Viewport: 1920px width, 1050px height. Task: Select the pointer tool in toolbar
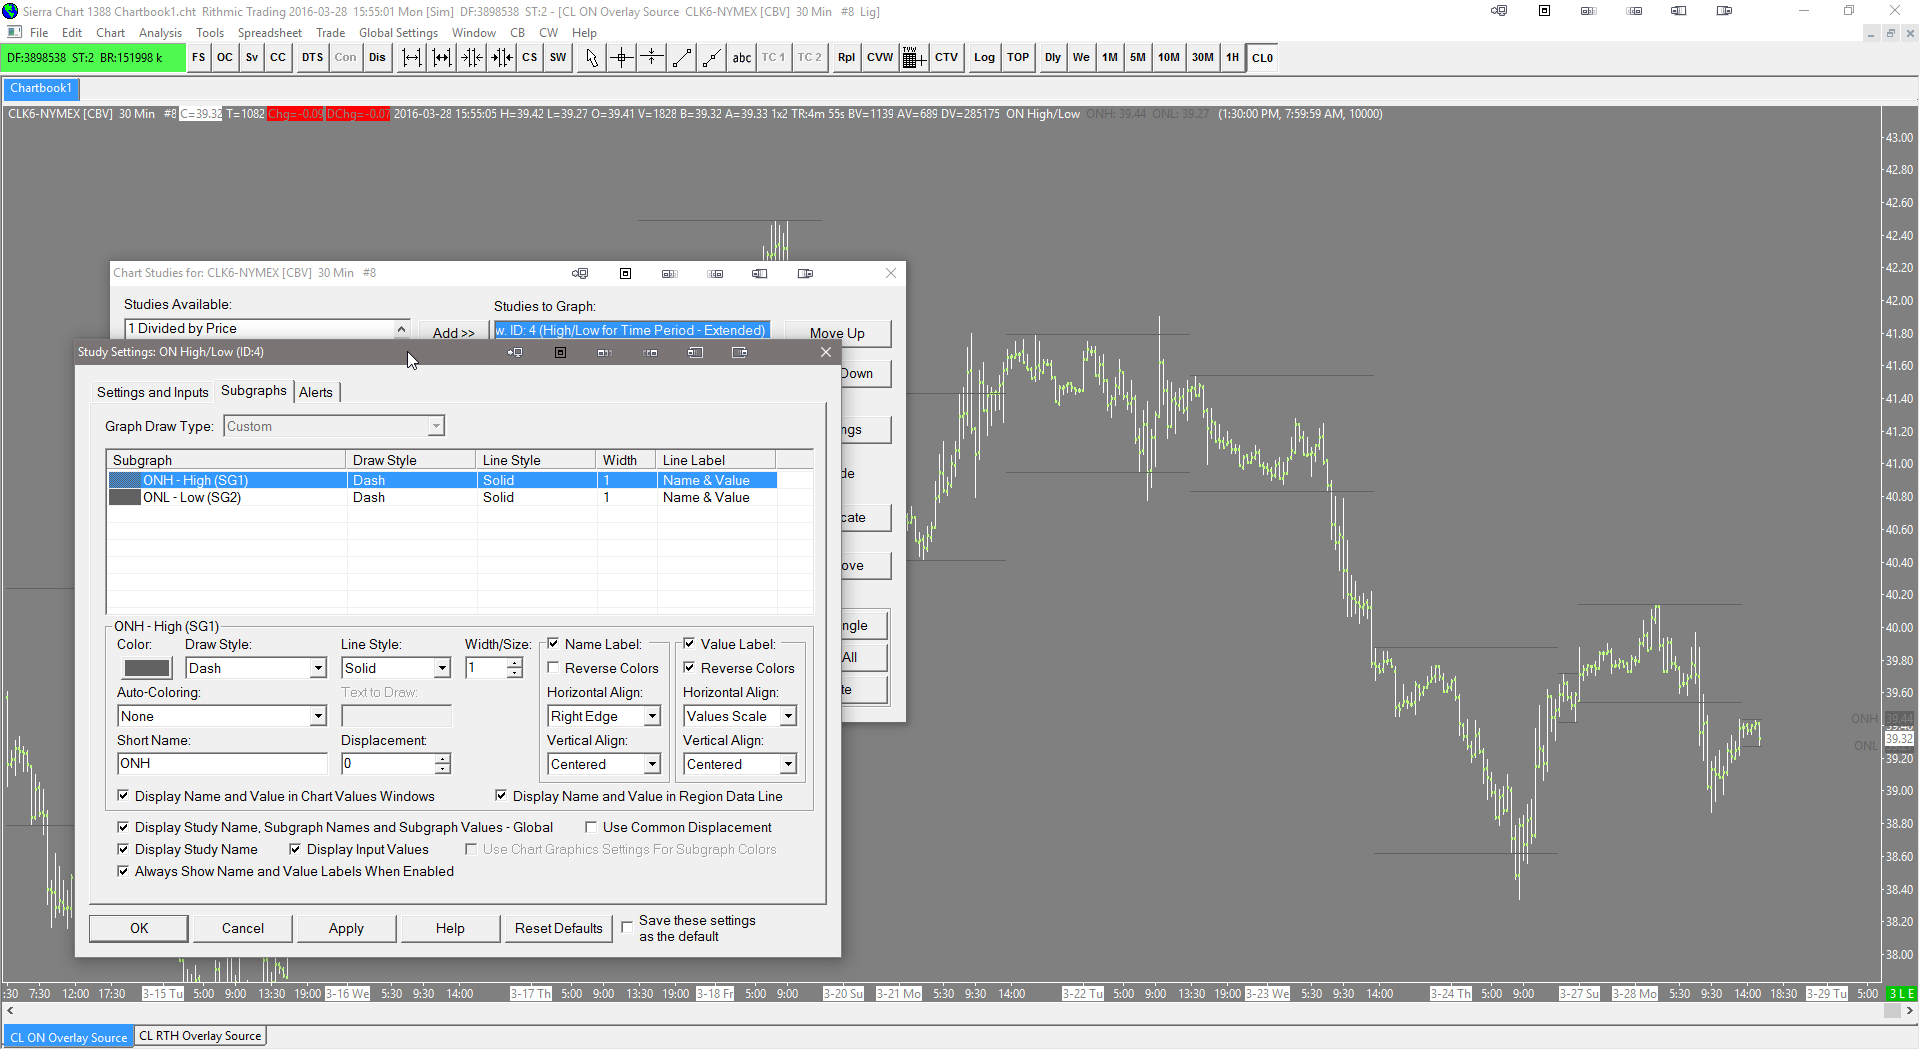tap(591, 58)
